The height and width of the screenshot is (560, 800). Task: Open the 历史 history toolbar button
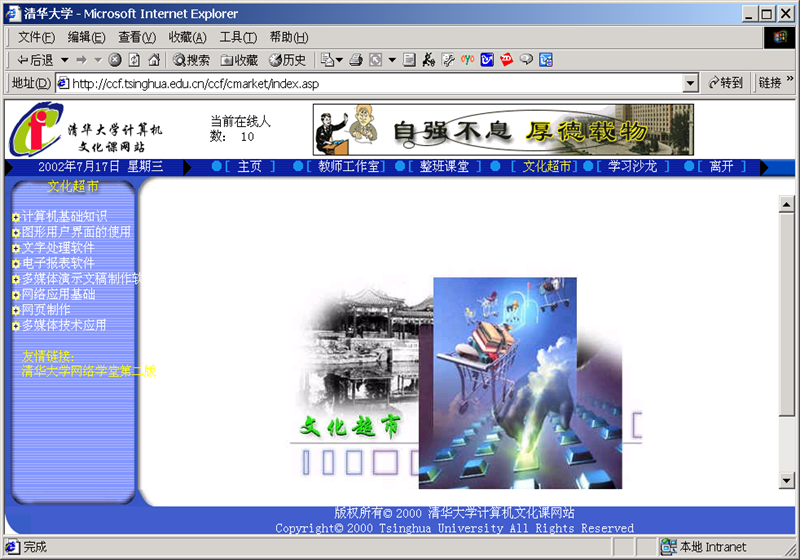click(287, 60)
